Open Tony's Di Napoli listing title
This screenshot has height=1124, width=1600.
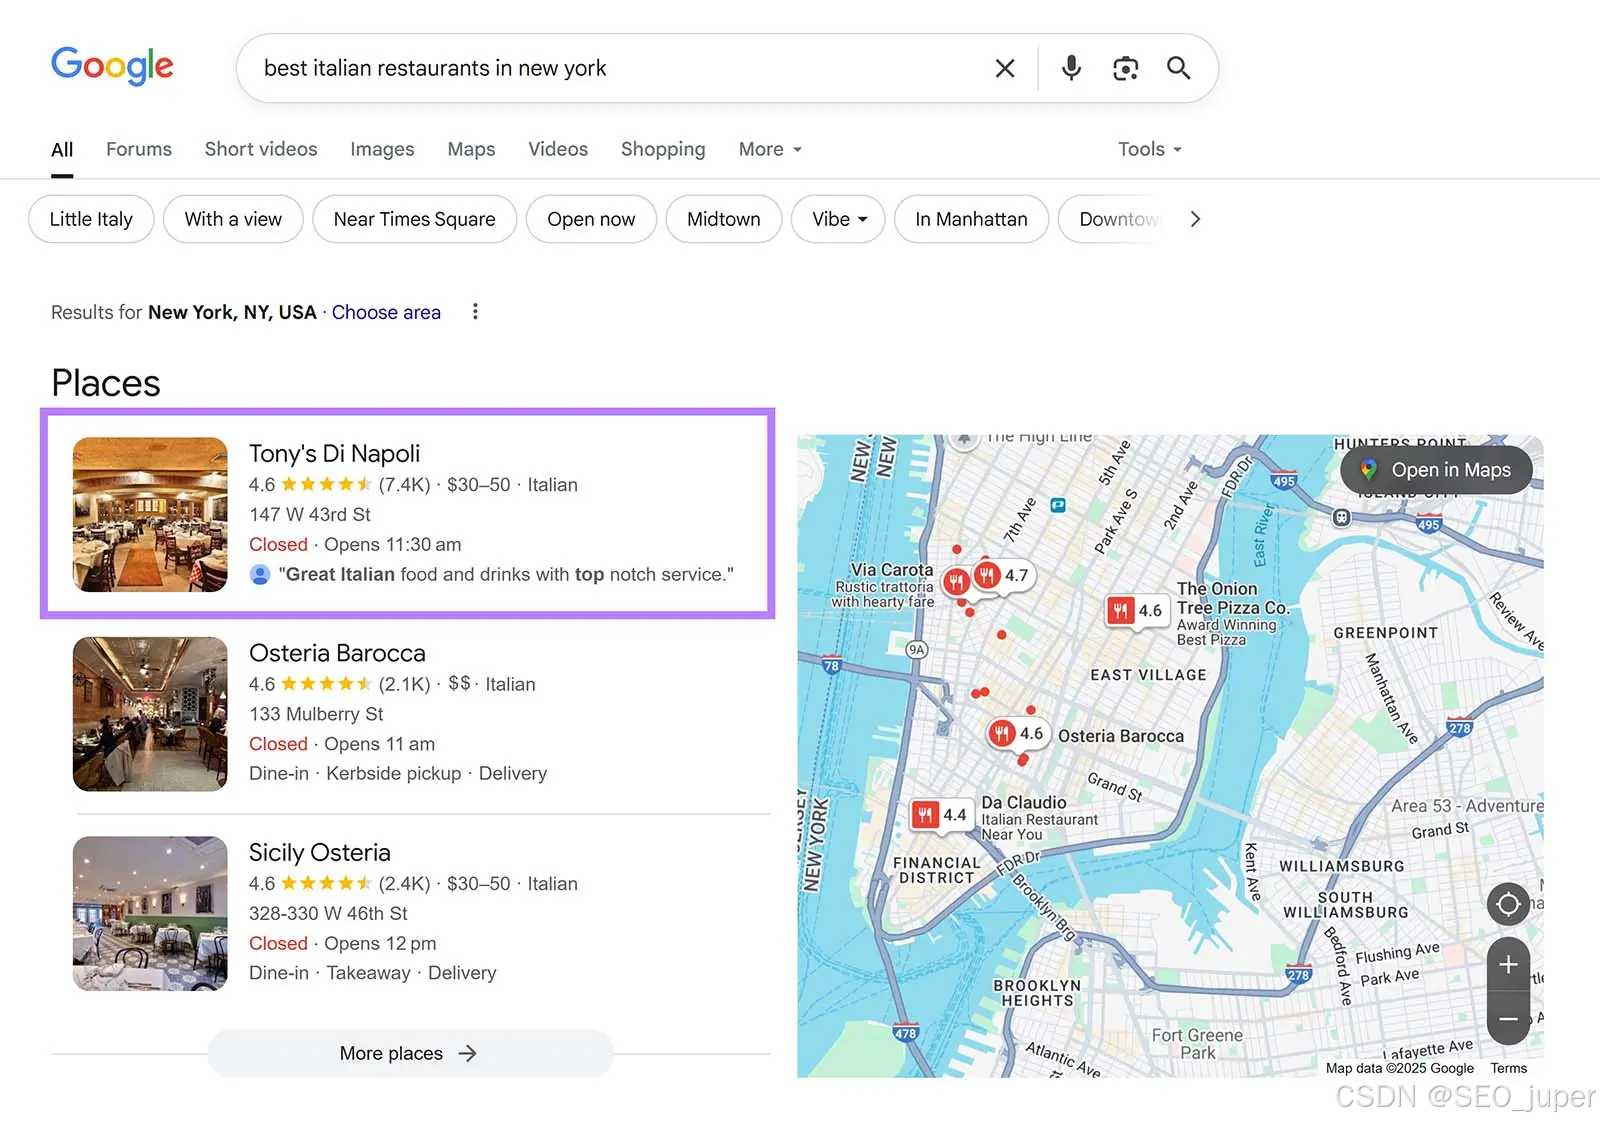[x=334, y=453]
